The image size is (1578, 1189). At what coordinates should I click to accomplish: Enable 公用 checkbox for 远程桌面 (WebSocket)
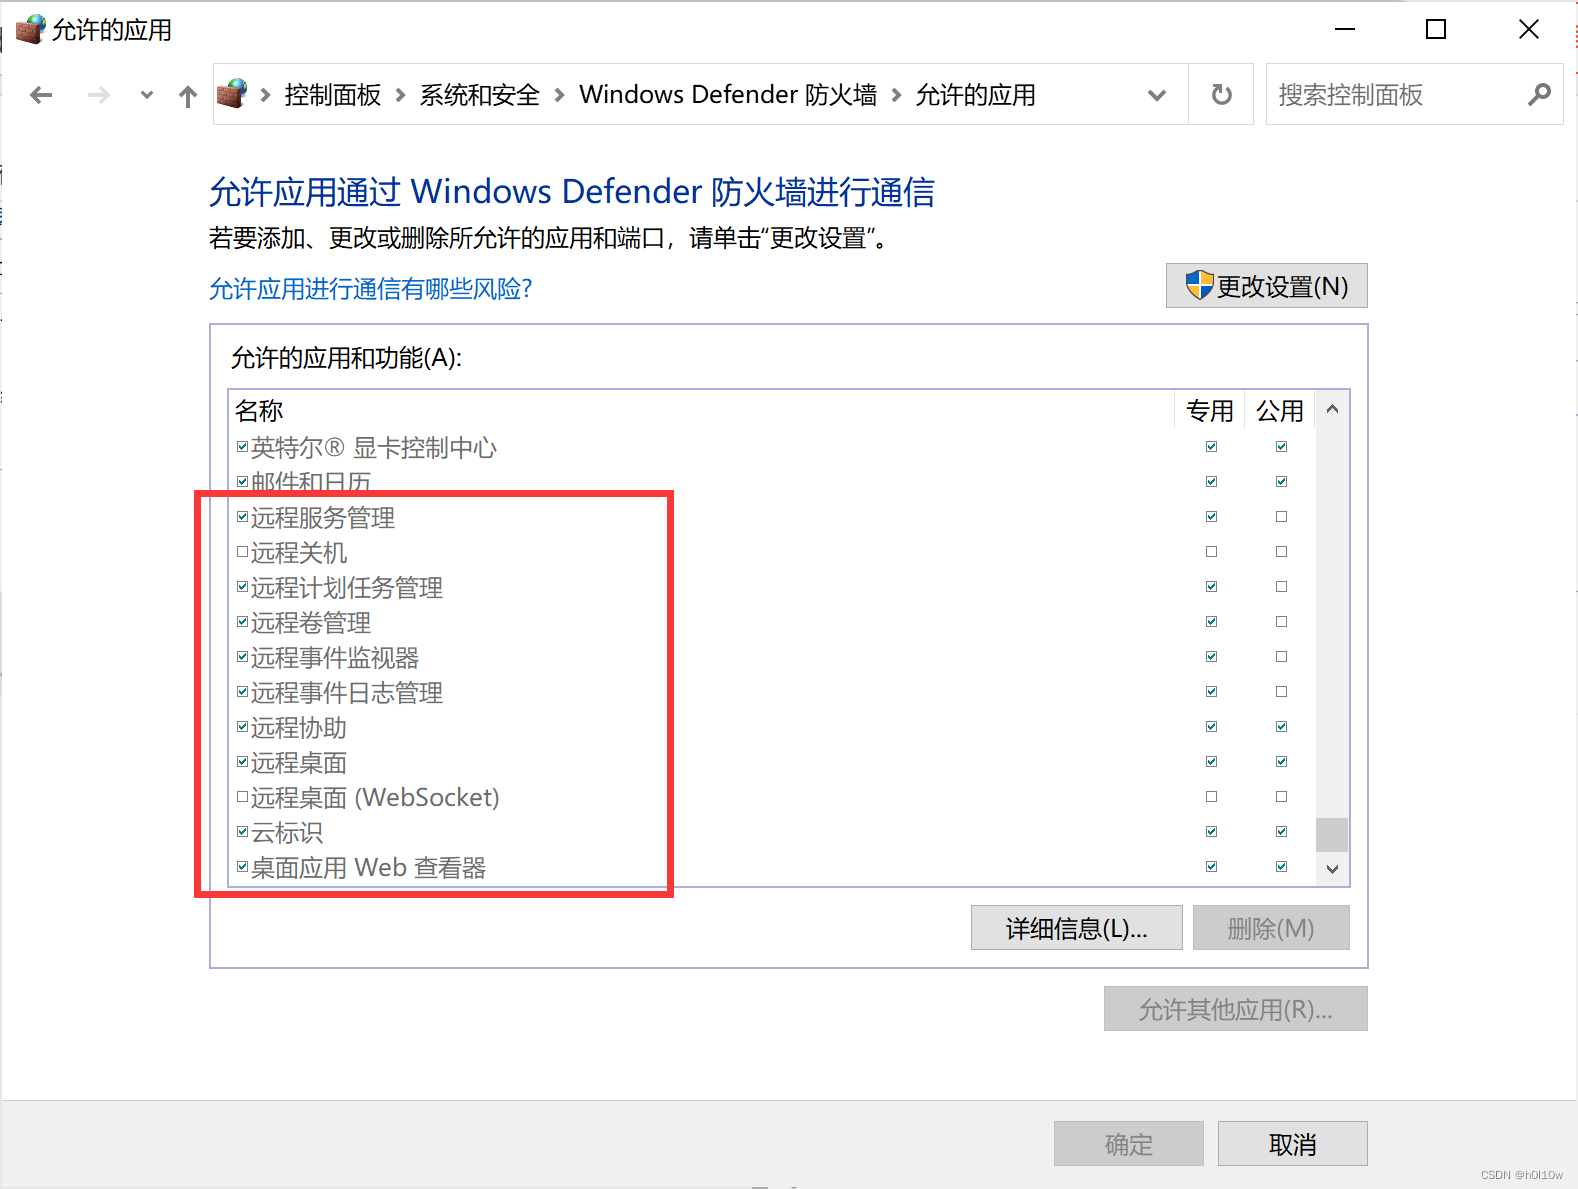tap(1281, 797)
